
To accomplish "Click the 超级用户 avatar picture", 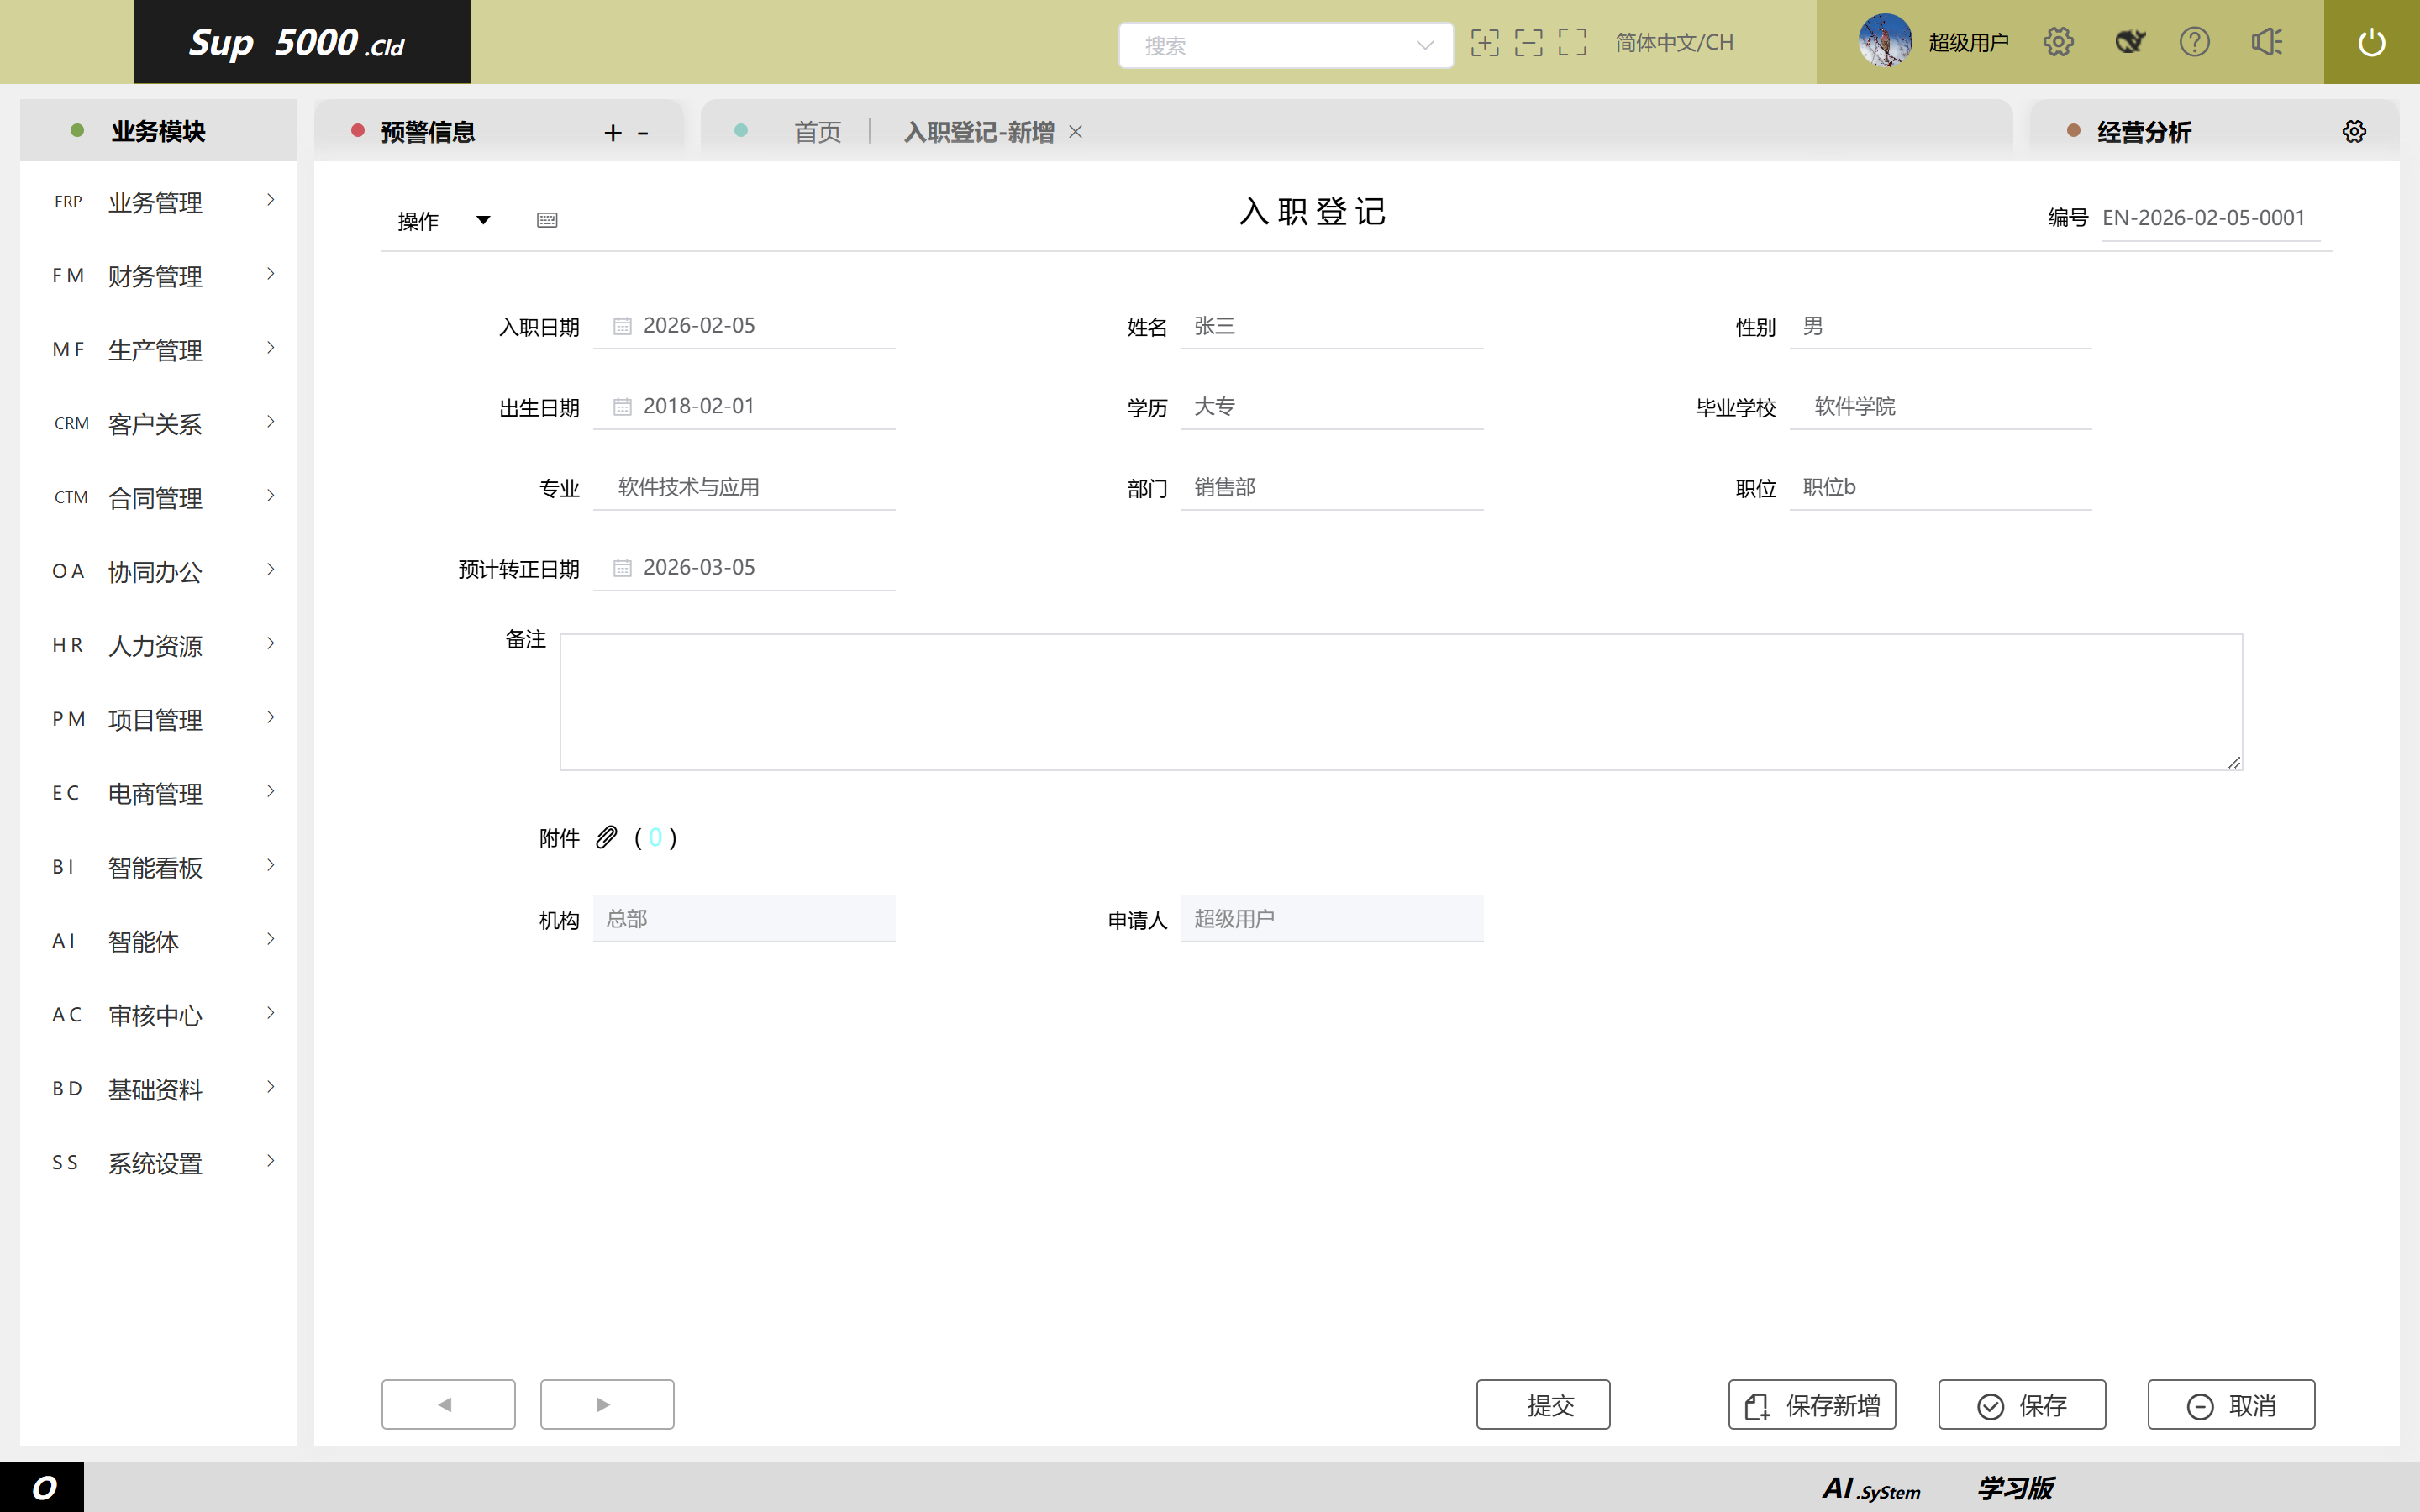I will click(1885, 41).
